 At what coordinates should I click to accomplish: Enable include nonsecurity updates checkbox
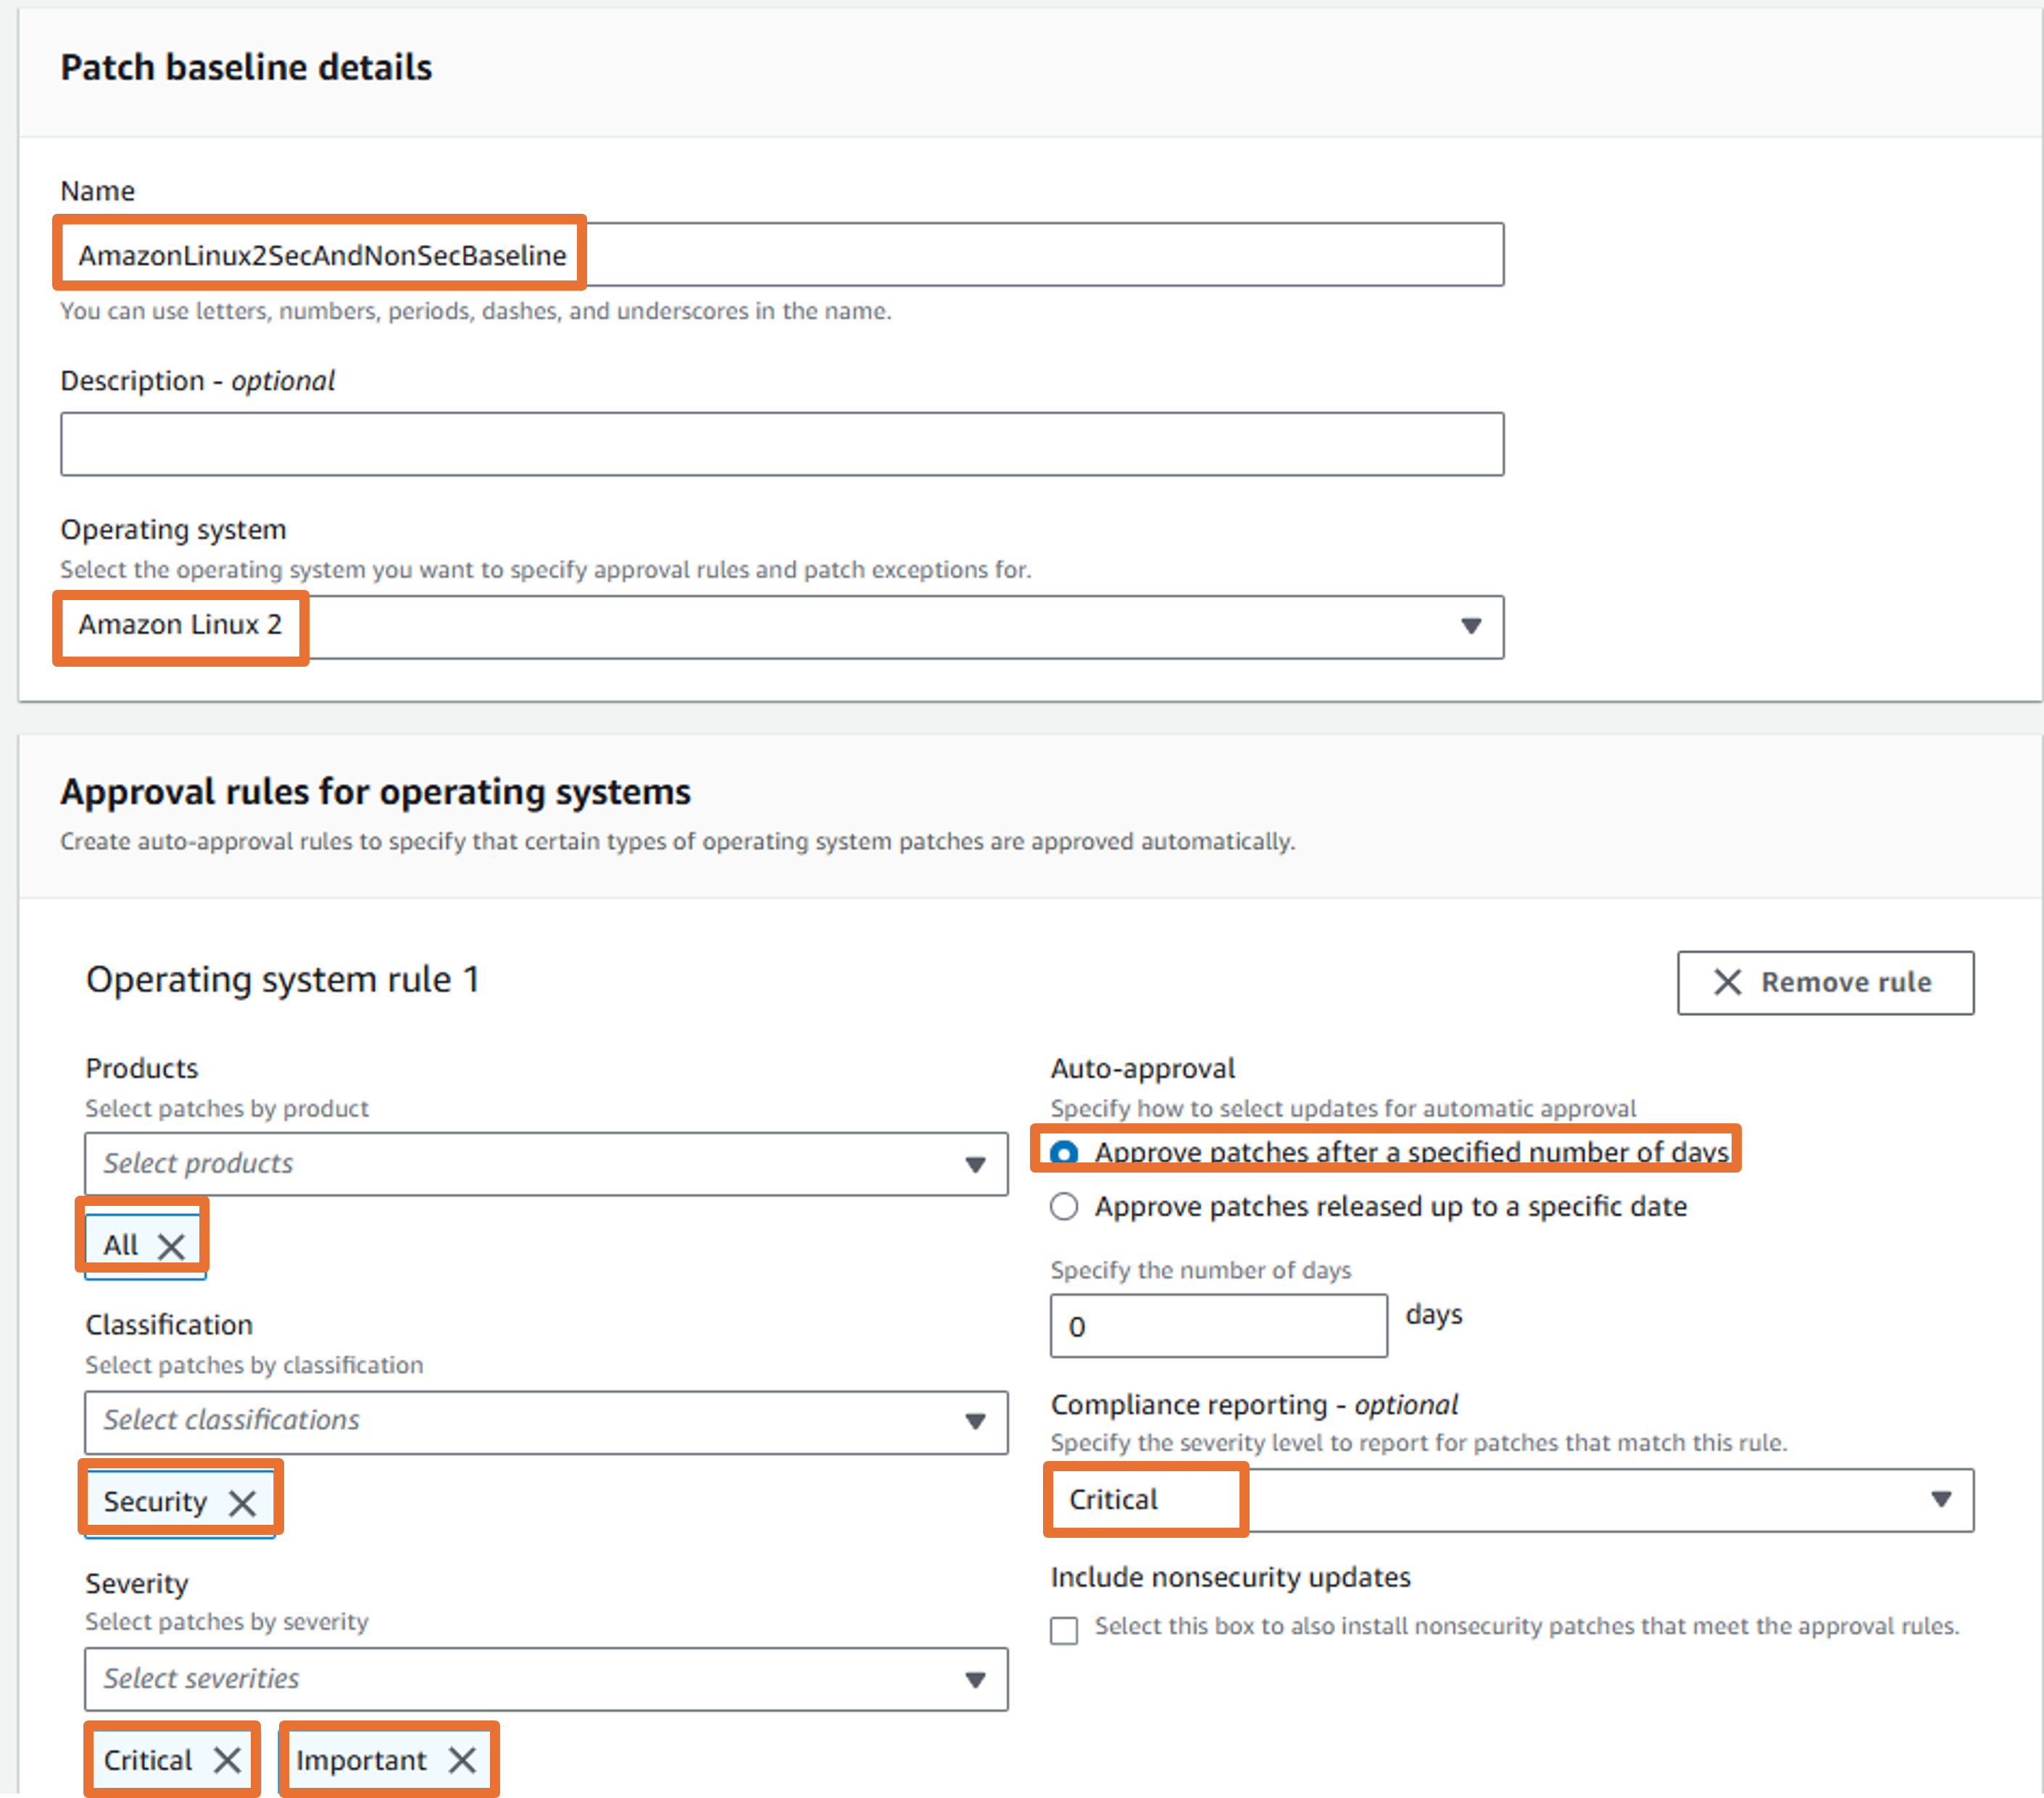(x=1064, y=1630)
